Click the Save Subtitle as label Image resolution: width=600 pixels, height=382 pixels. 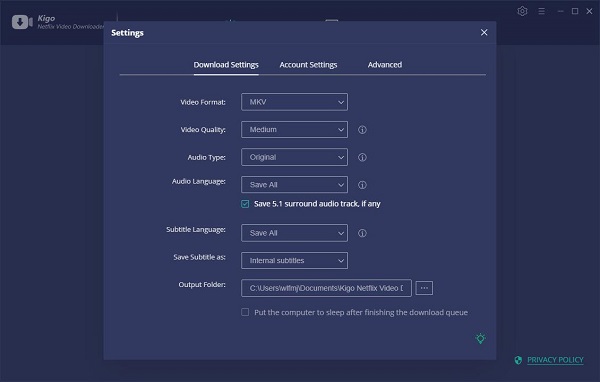pyautogui.click(x=199, y=257)
